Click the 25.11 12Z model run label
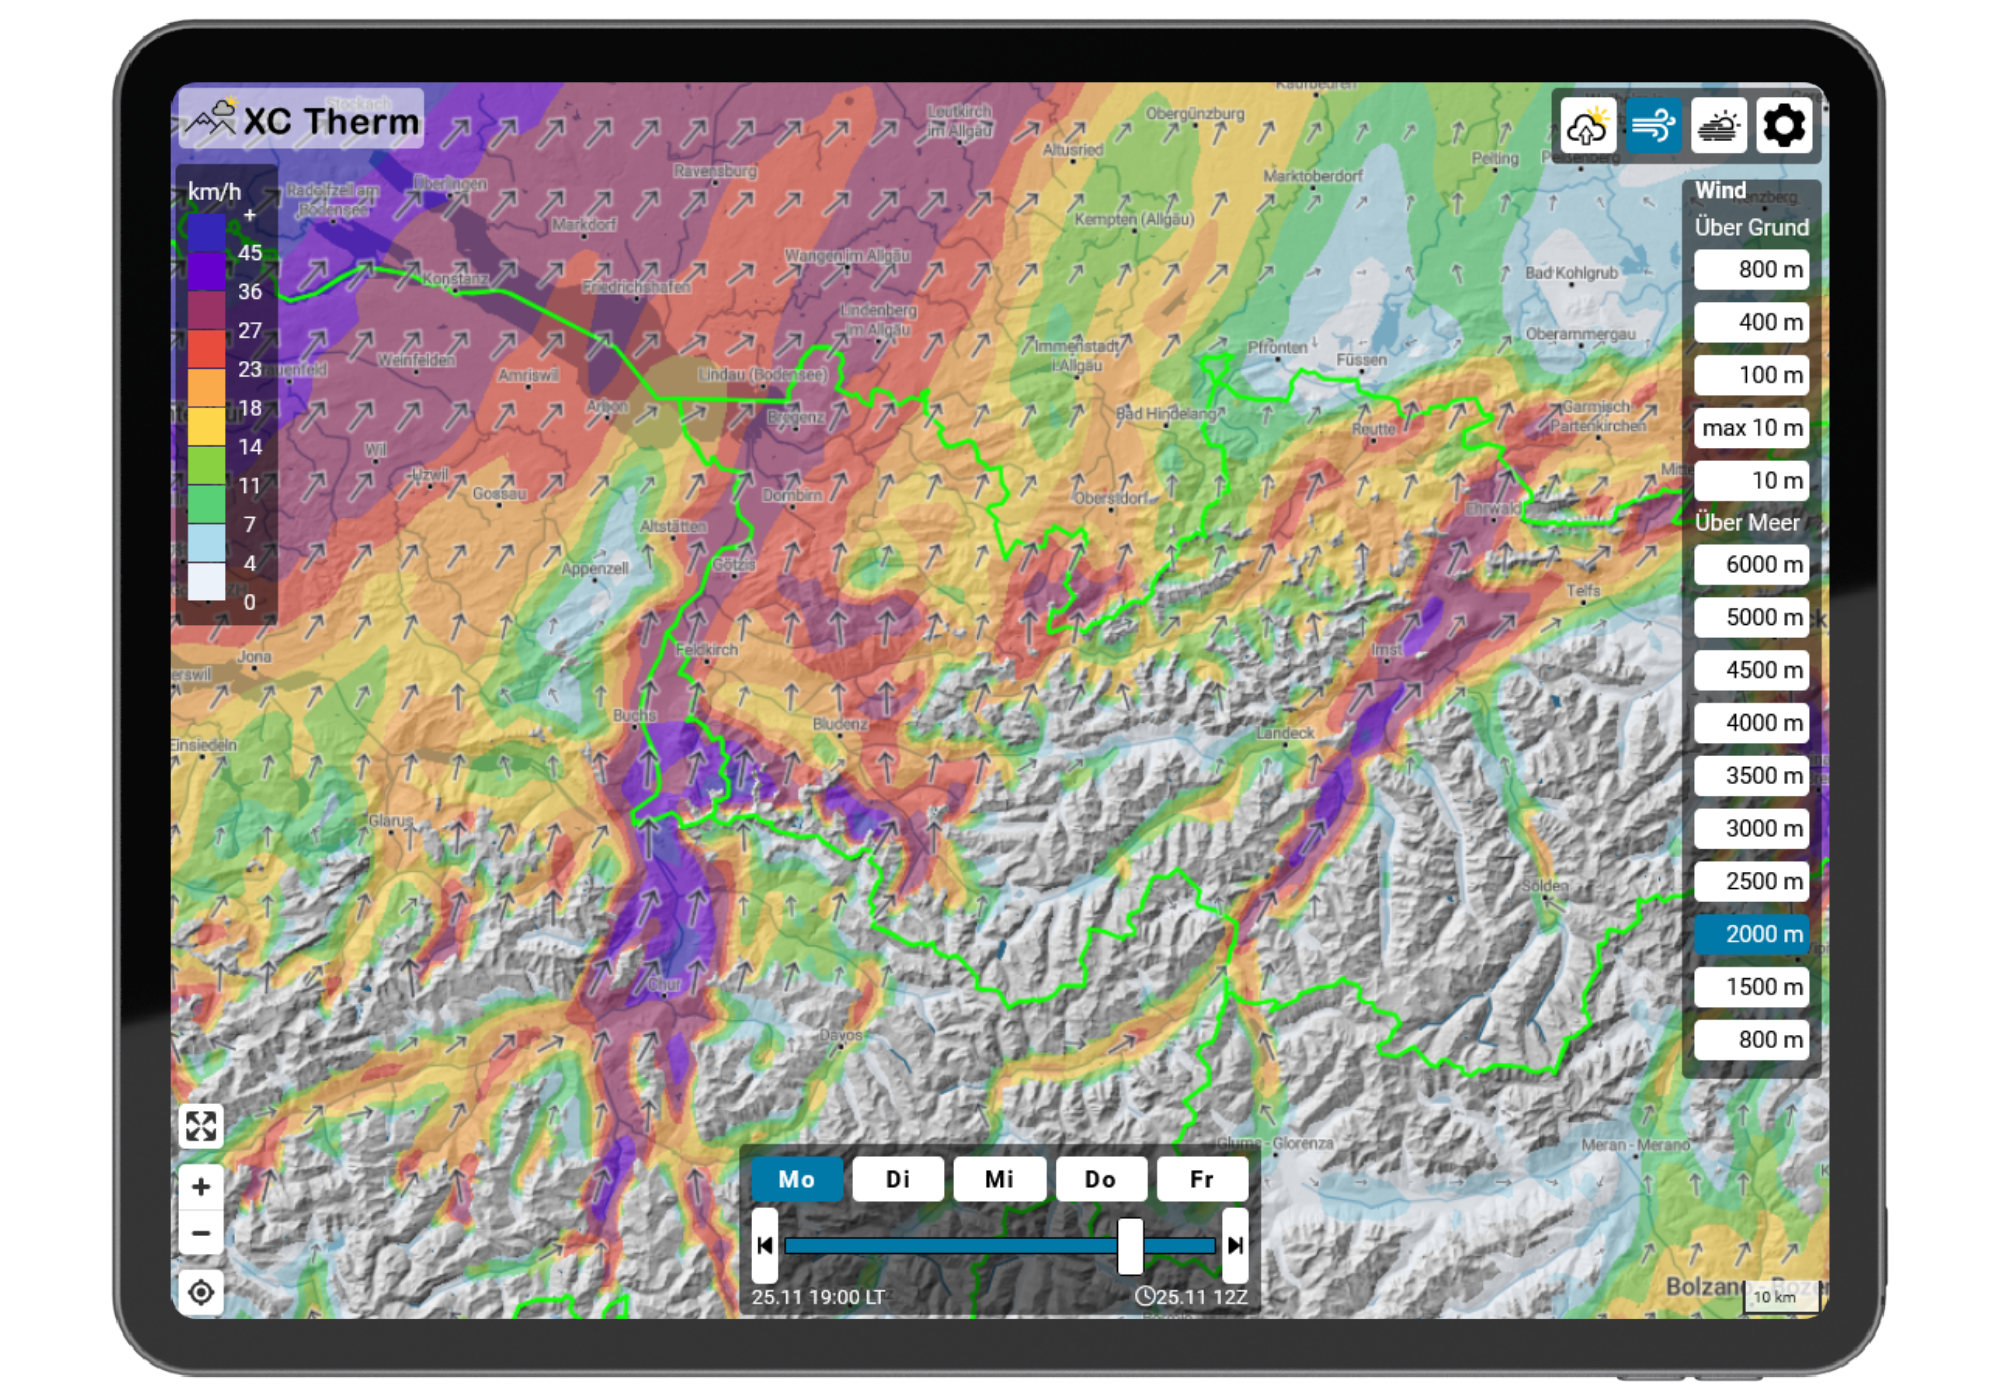Image resolution: width=2000 pixels, height=1400 pixels. (x=1192, y=1297)
